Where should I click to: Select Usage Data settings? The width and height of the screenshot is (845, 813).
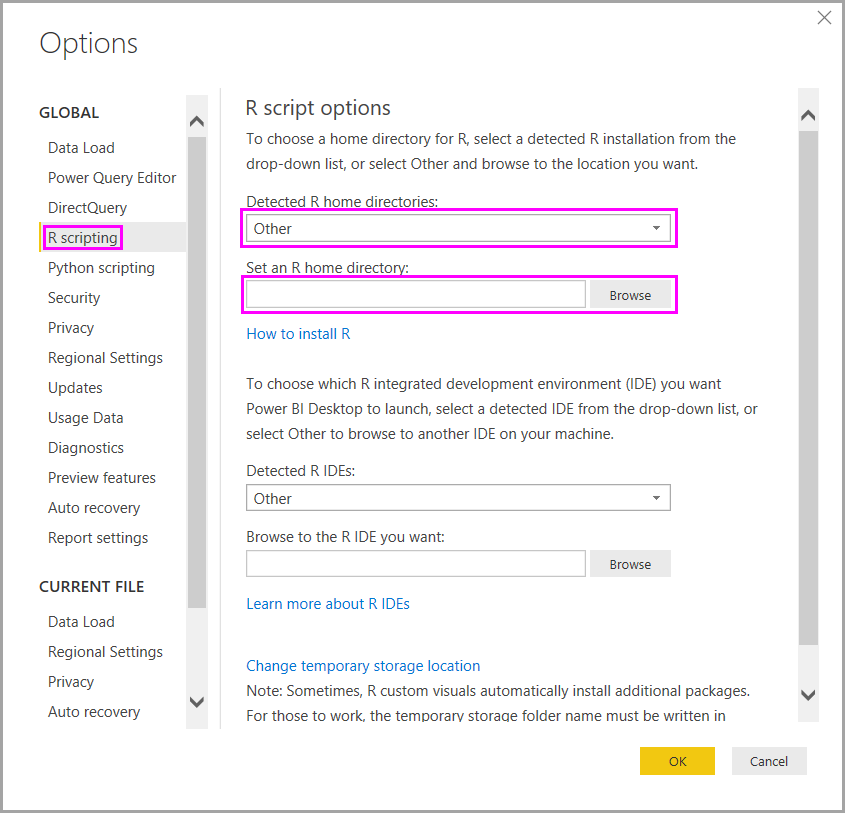(85, 417)
